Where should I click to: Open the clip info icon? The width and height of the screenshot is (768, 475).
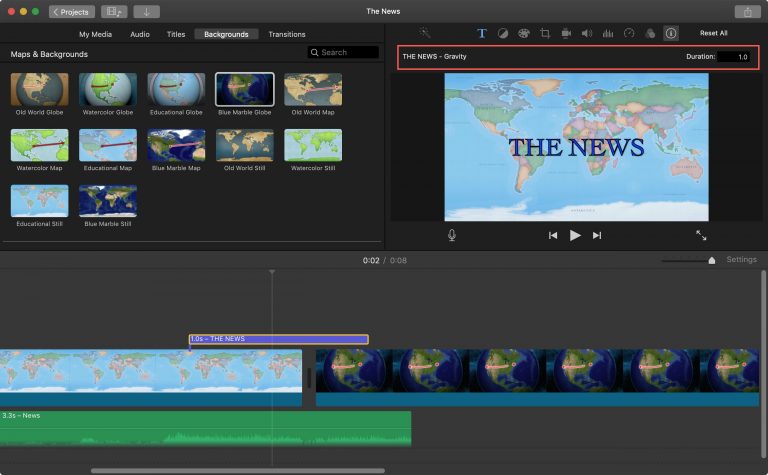click(x=671, y=33)
